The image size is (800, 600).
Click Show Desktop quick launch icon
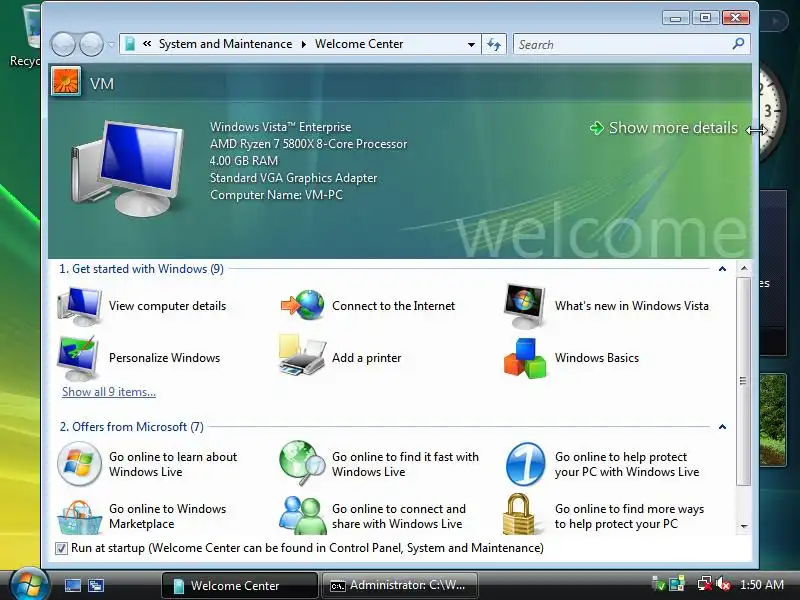(72, 585)
